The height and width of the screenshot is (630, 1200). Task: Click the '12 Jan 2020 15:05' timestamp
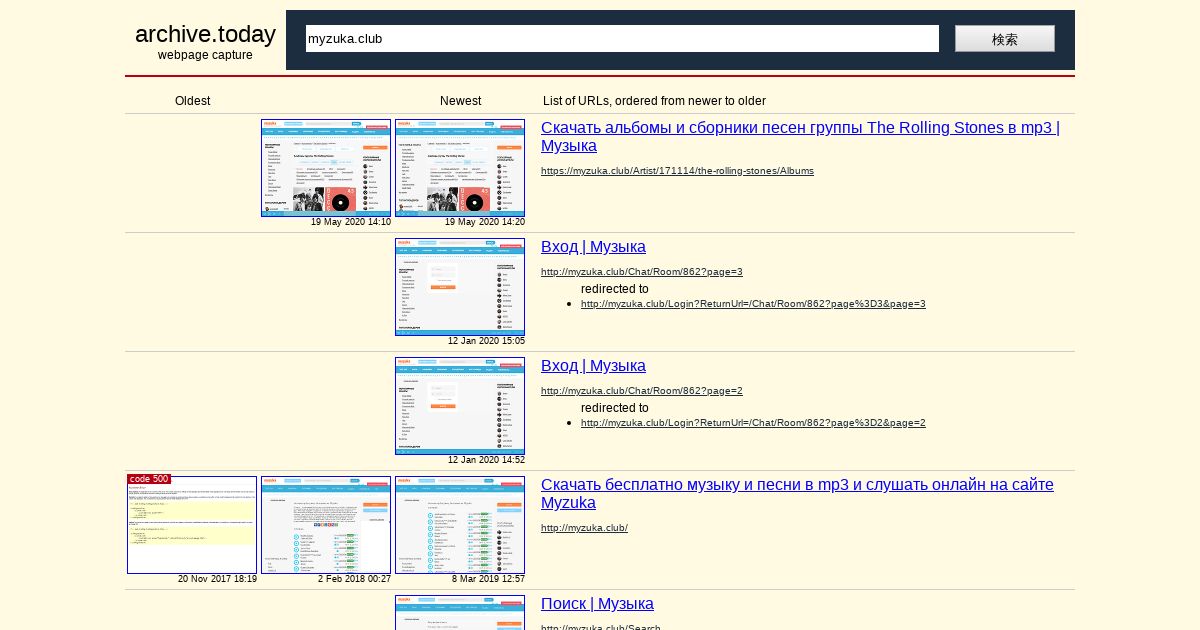point(486,341)
